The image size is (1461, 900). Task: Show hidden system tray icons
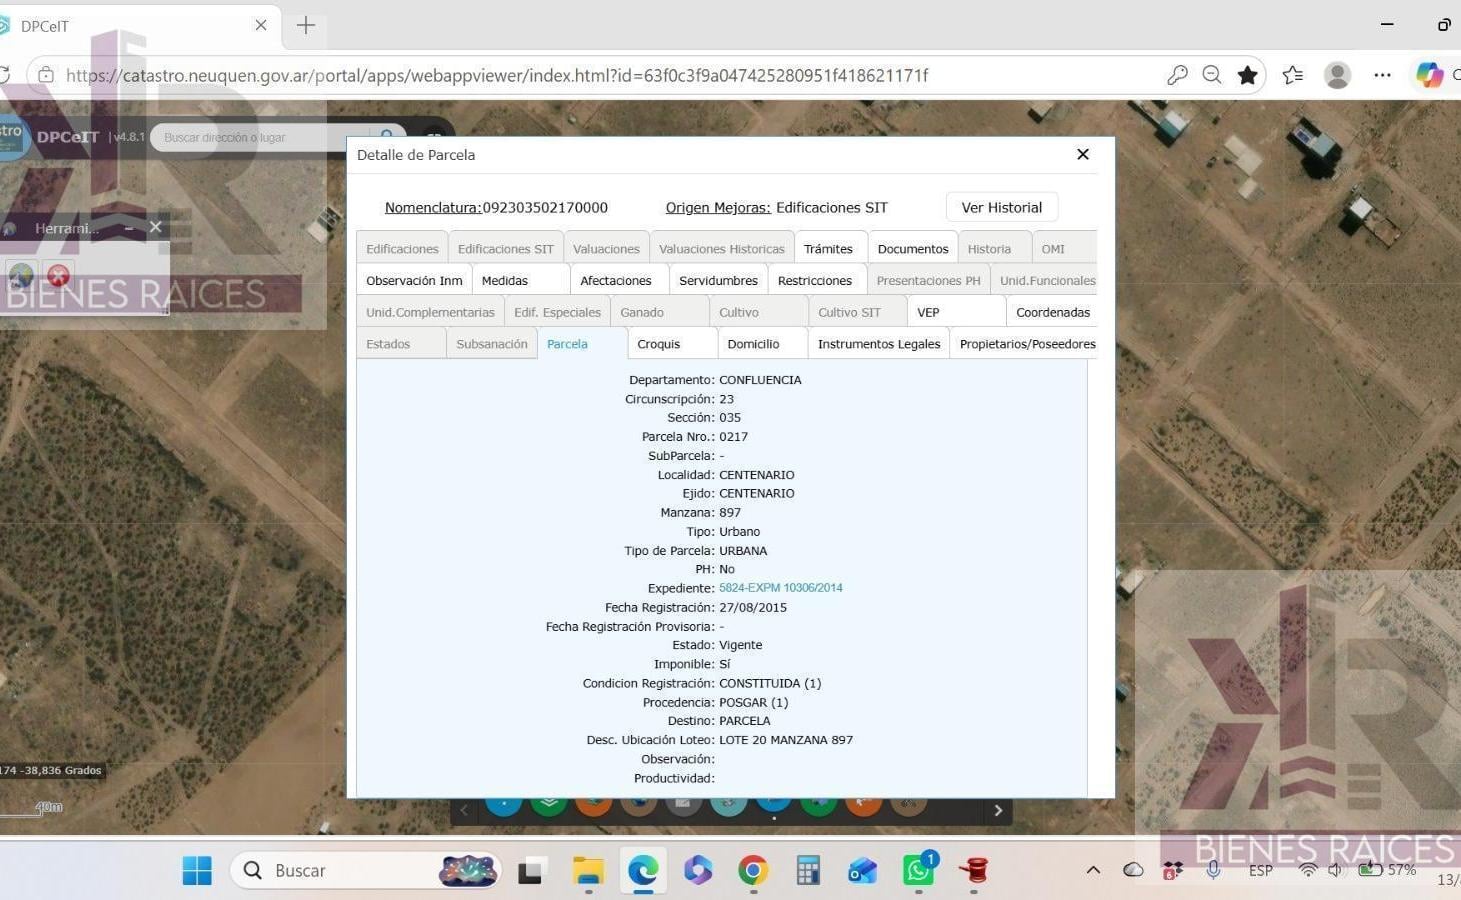point(1093,870)
